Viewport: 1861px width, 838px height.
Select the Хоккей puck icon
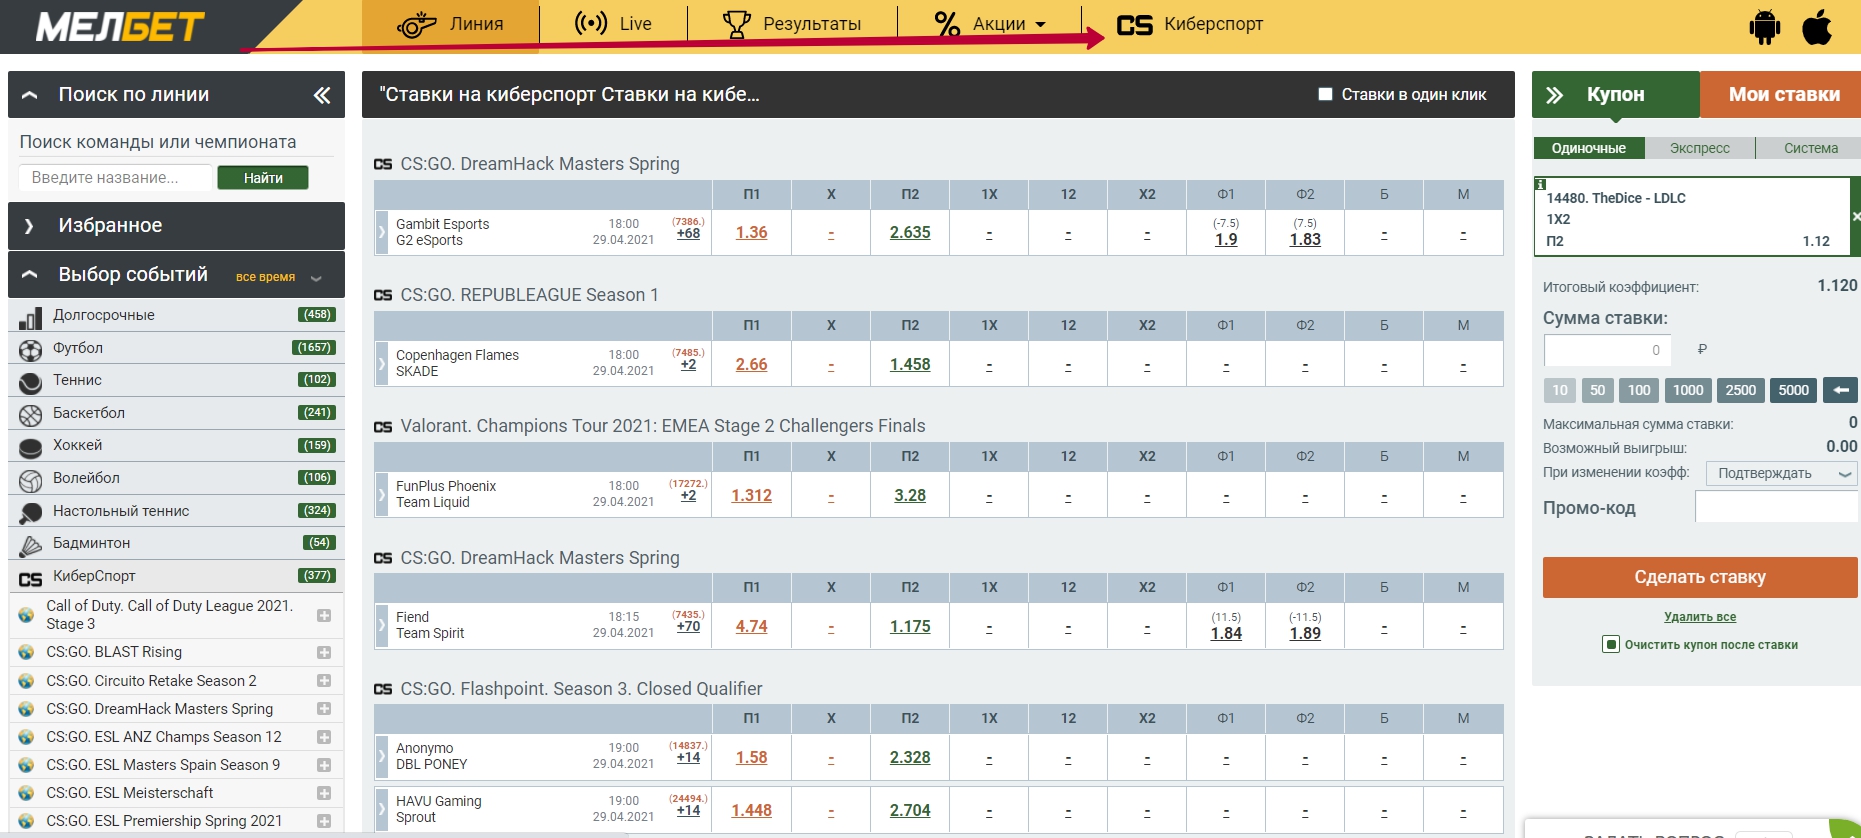31,447
